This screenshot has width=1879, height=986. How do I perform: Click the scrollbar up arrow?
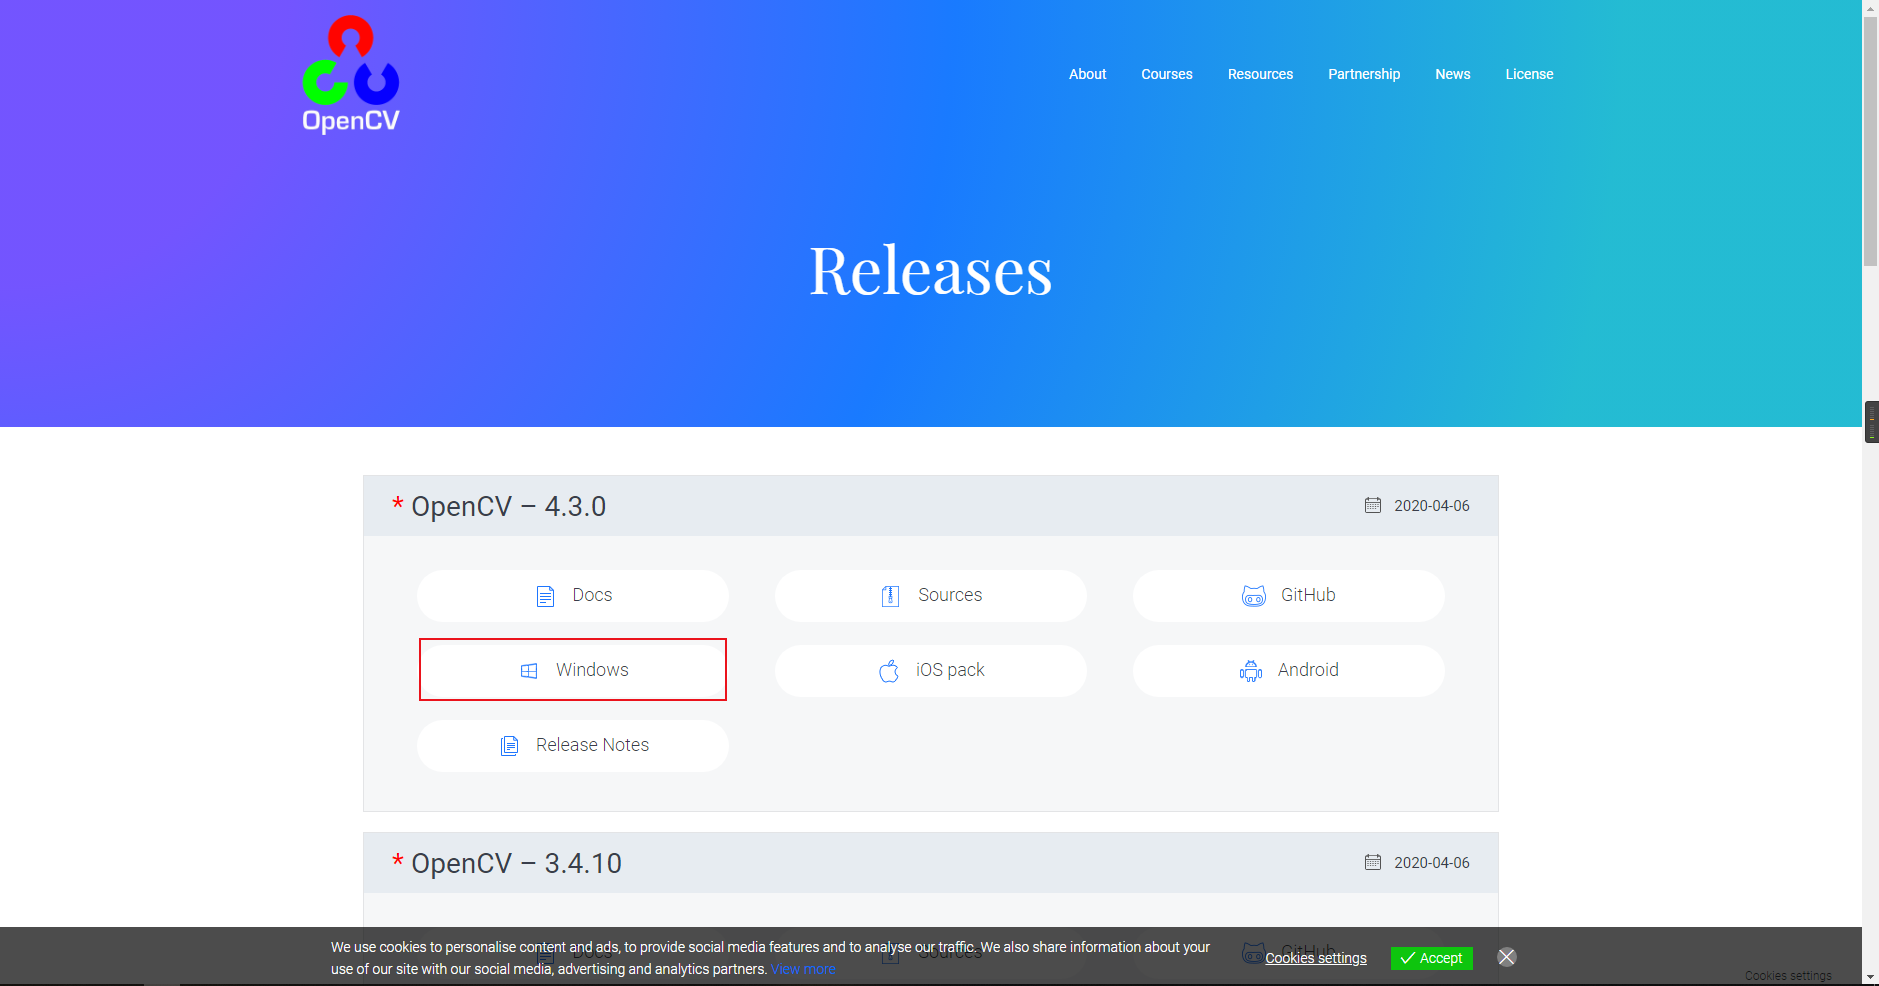[x=1870, y=7]
